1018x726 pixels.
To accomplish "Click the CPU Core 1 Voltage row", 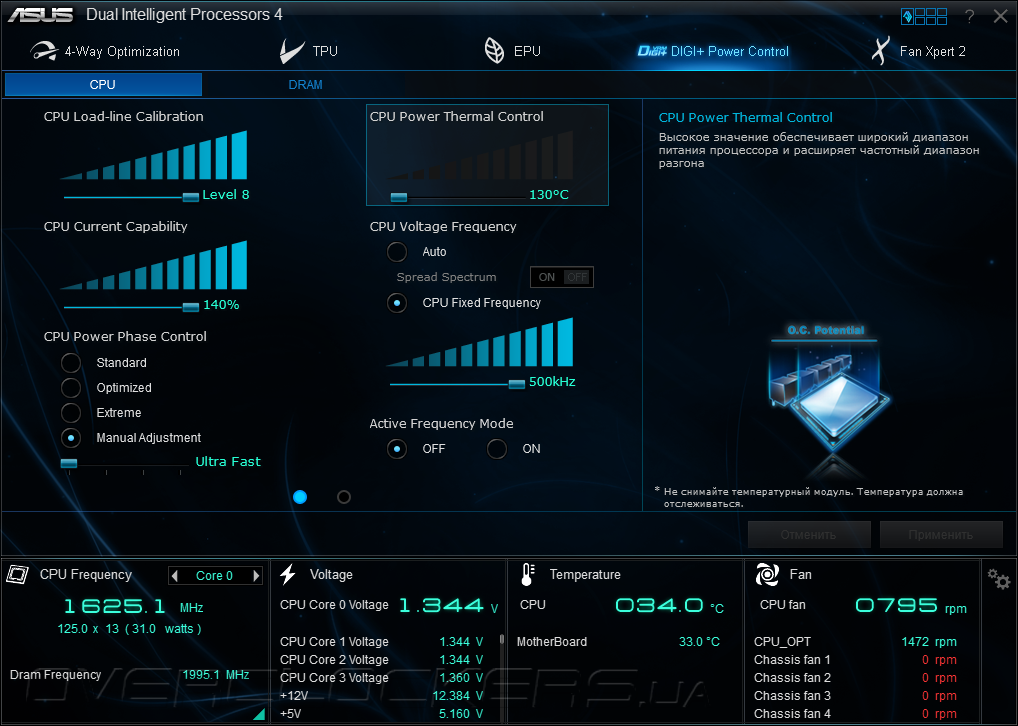I will (x=382, y=642).
